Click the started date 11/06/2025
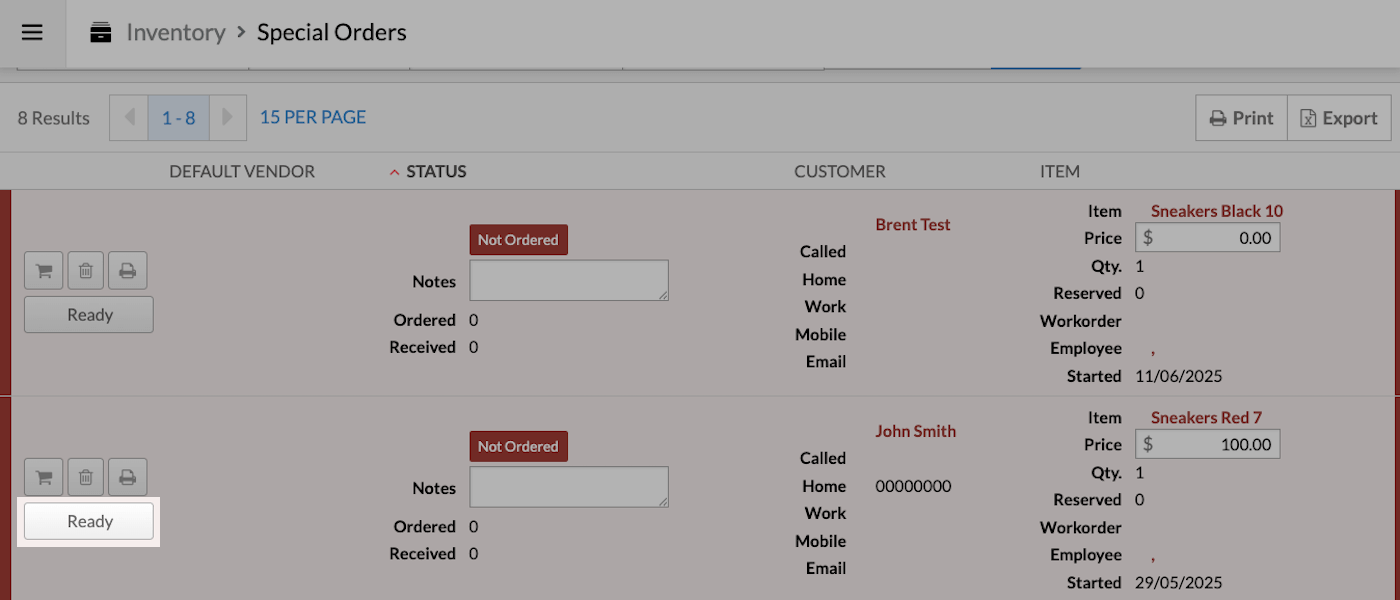This screenshot has height=600, width=1400. (x=1179, y=376)
